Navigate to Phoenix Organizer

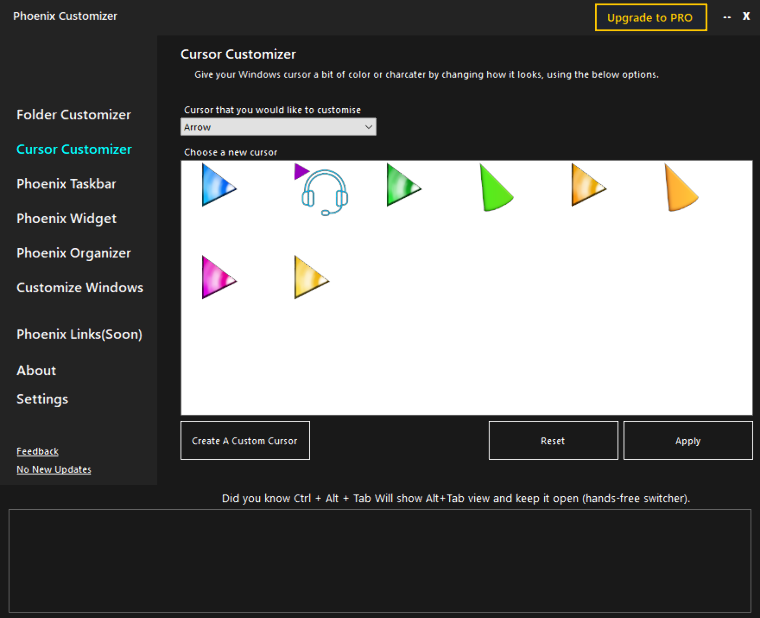pyautogui.click(x=74, y=253)
